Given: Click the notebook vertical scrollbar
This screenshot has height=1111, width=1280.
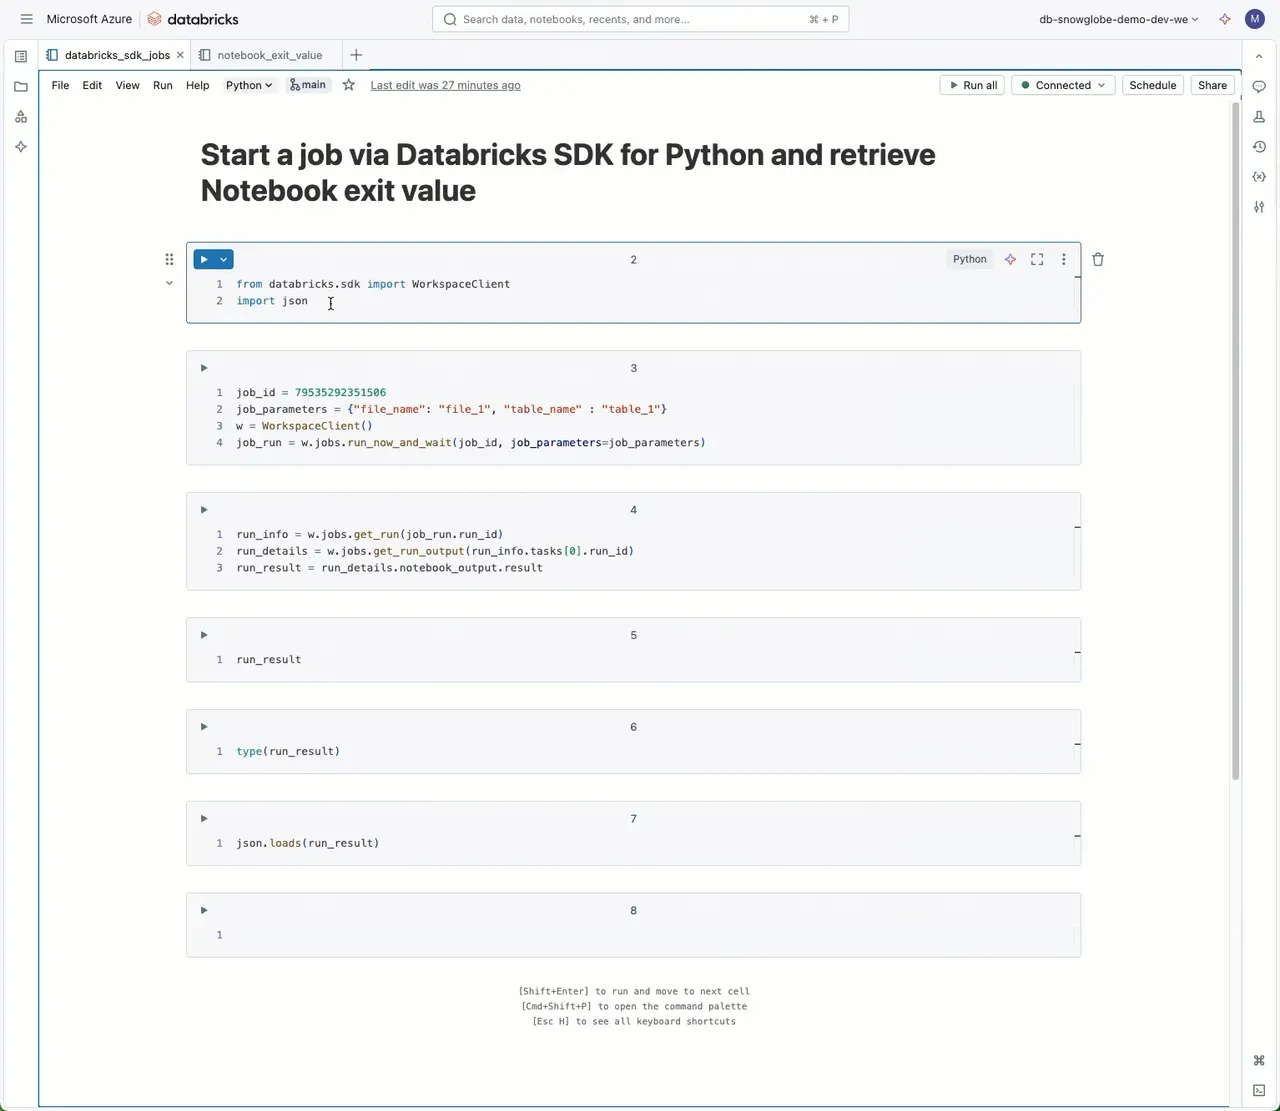Looking at the screenshot, I should 1235,440.
